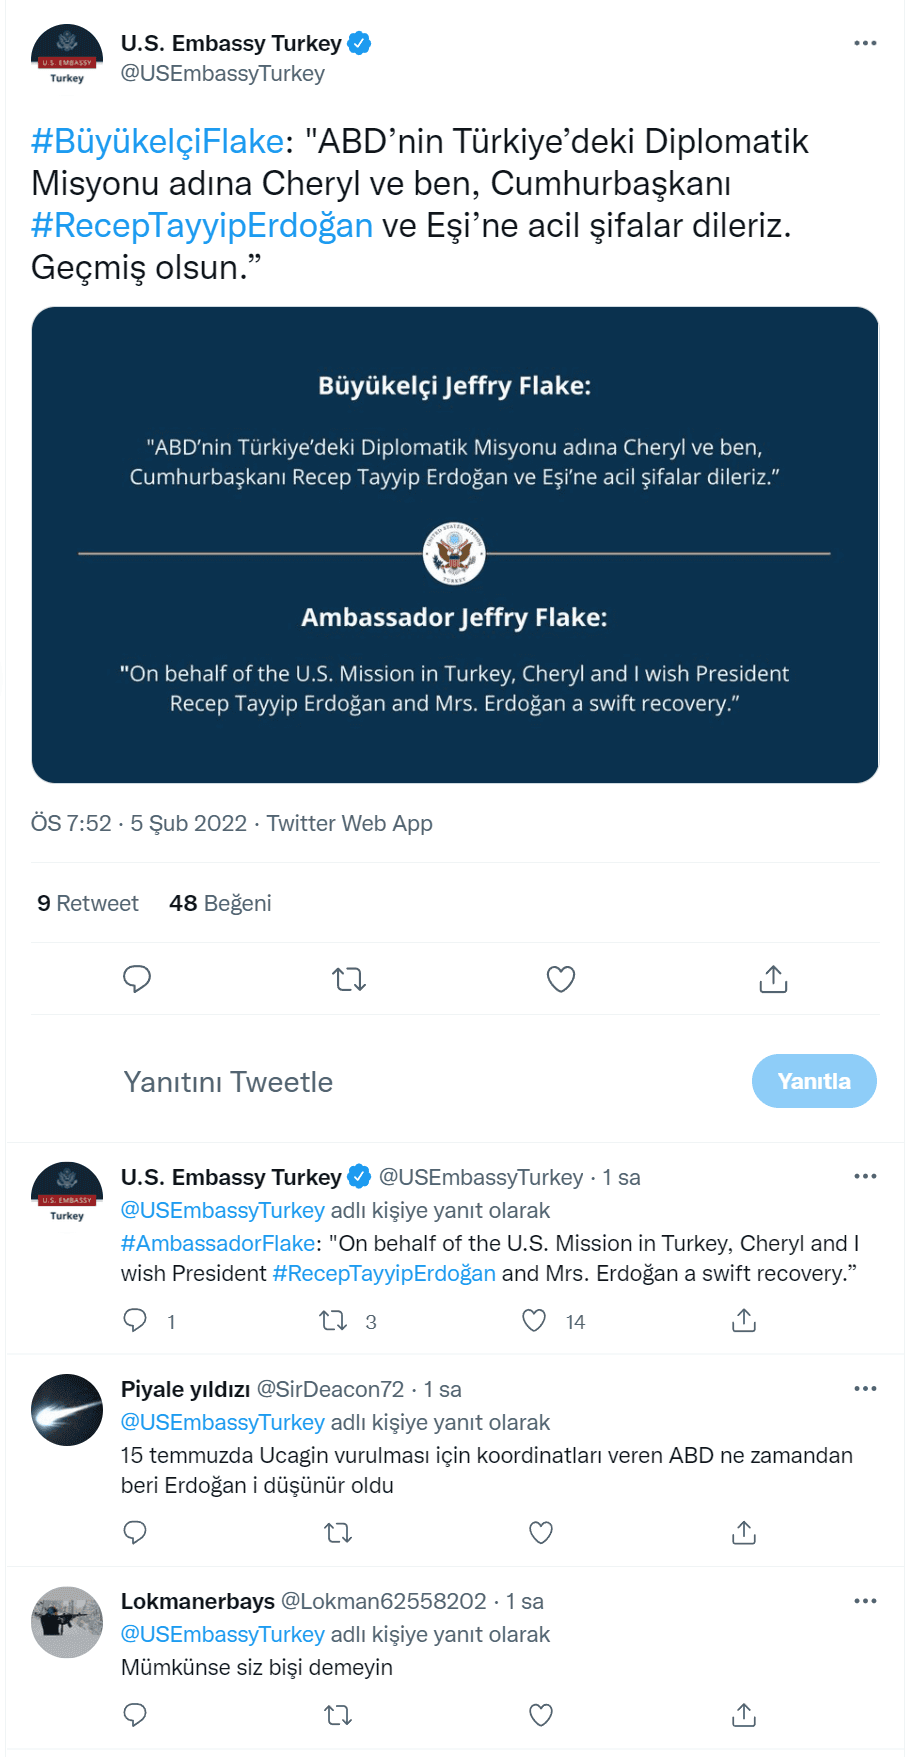View the 9 Retweet list
906x1757 pixels.
pos(88,903)
